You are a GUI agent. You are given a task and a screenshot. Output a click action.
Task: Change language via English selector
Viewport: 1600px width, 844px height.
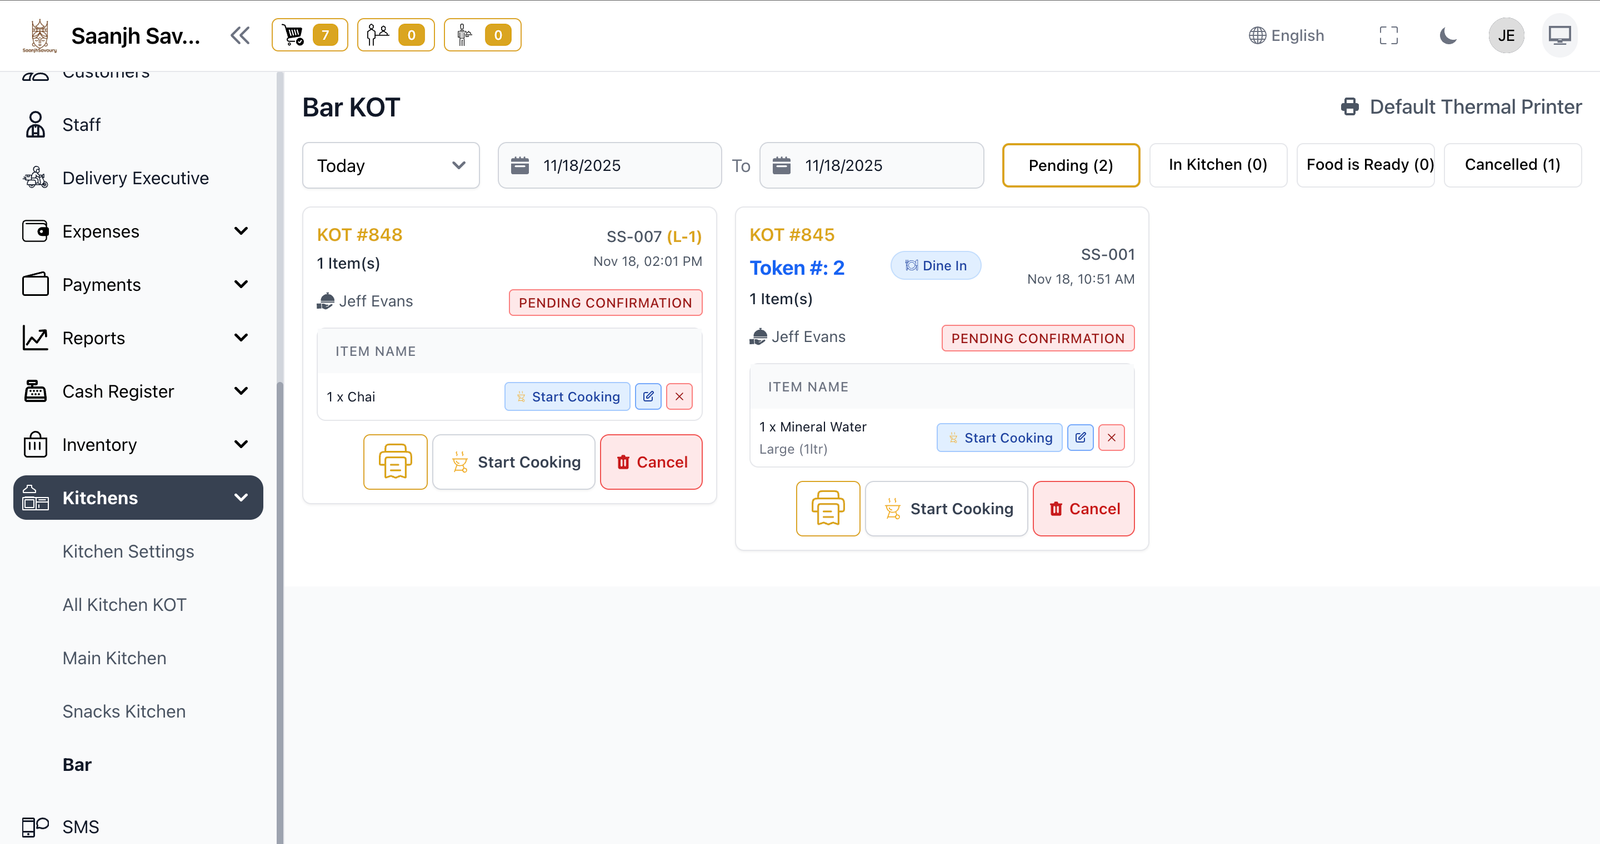point(1286,36)
